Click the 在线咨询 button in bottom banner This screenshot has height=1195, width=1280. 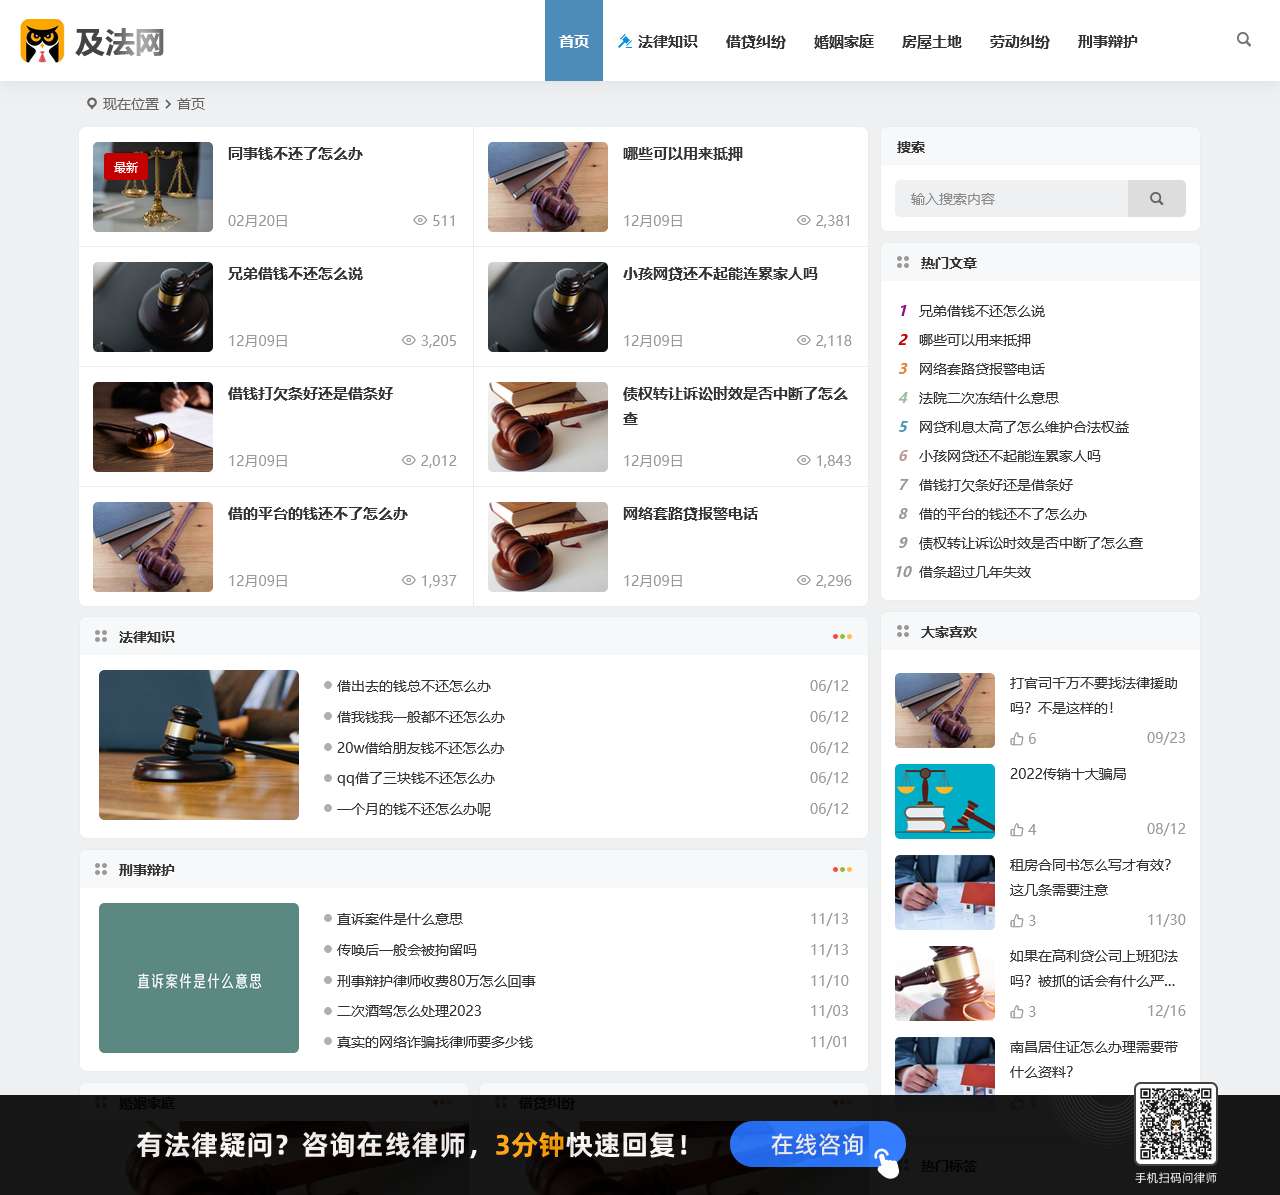click(x=818, y=1144)
